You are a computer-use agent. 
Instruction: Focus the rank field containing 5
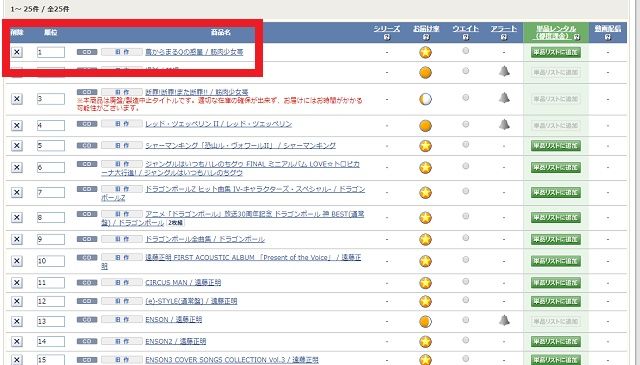coord(51,146)
